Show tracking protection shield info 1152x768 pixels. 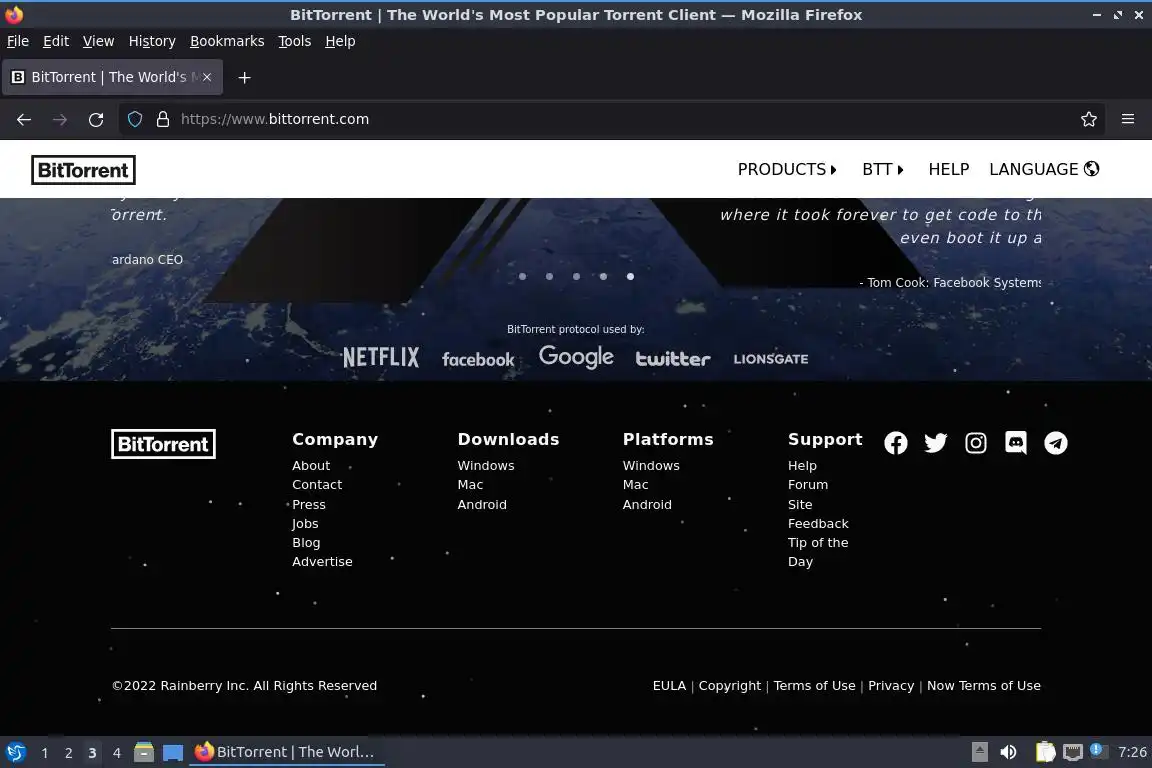point(134,119)
